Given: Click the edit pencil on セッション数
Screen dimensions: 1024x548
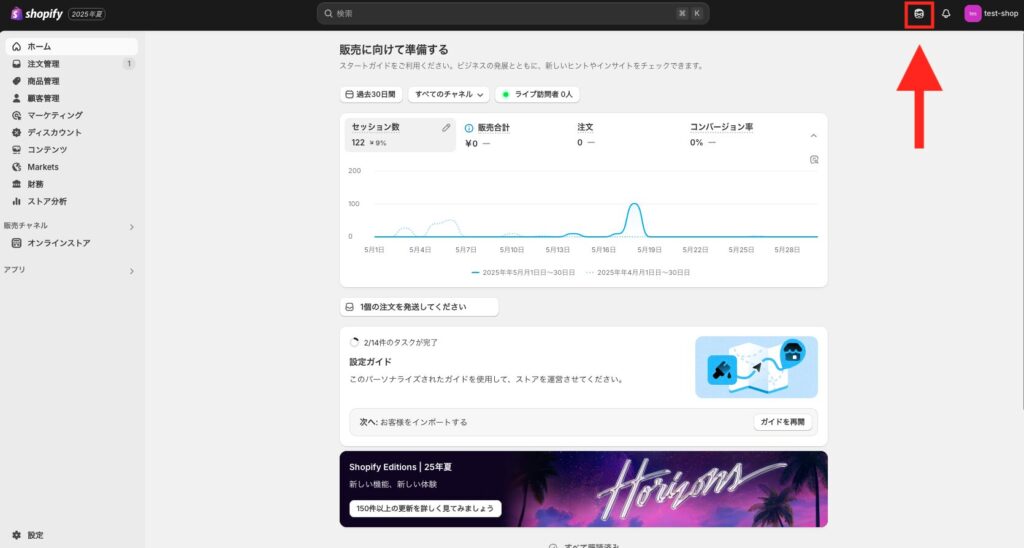Looking at the screenshot, I should [x=446, y=128].
